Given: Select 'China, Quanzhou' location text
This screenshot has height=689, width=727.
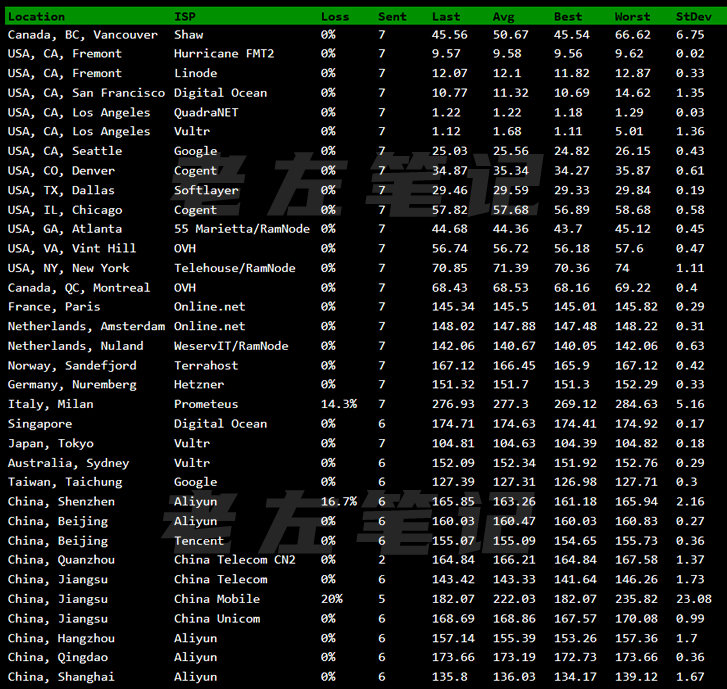Looking at the screenshot, I should (x=61, y=560).
